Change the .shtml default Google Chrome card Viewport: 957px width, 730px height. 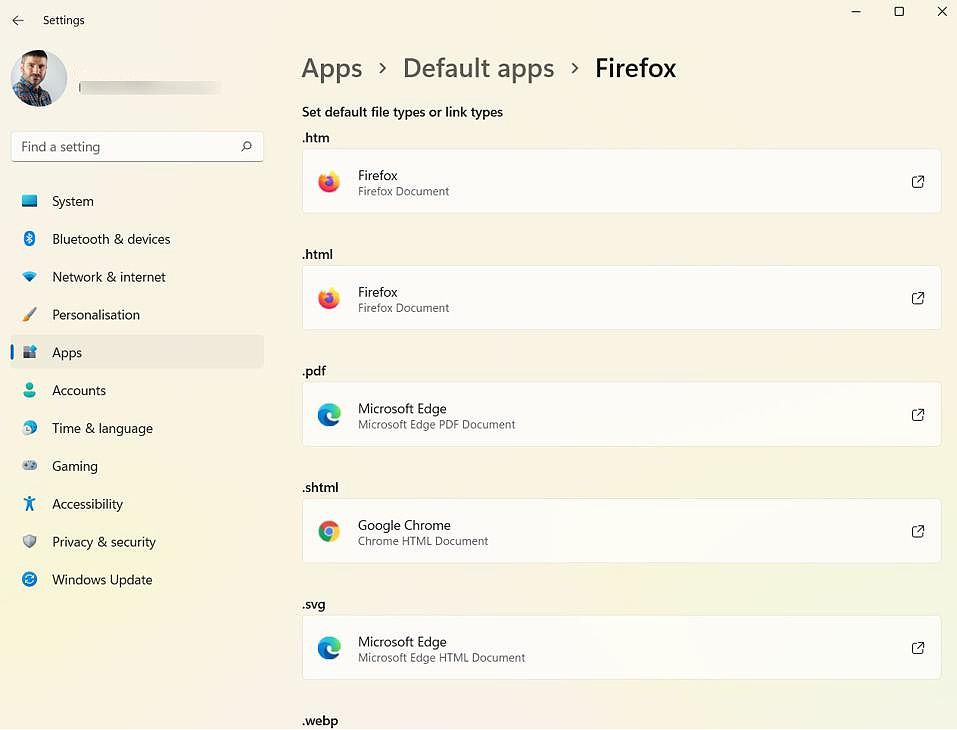click(621, 531)
